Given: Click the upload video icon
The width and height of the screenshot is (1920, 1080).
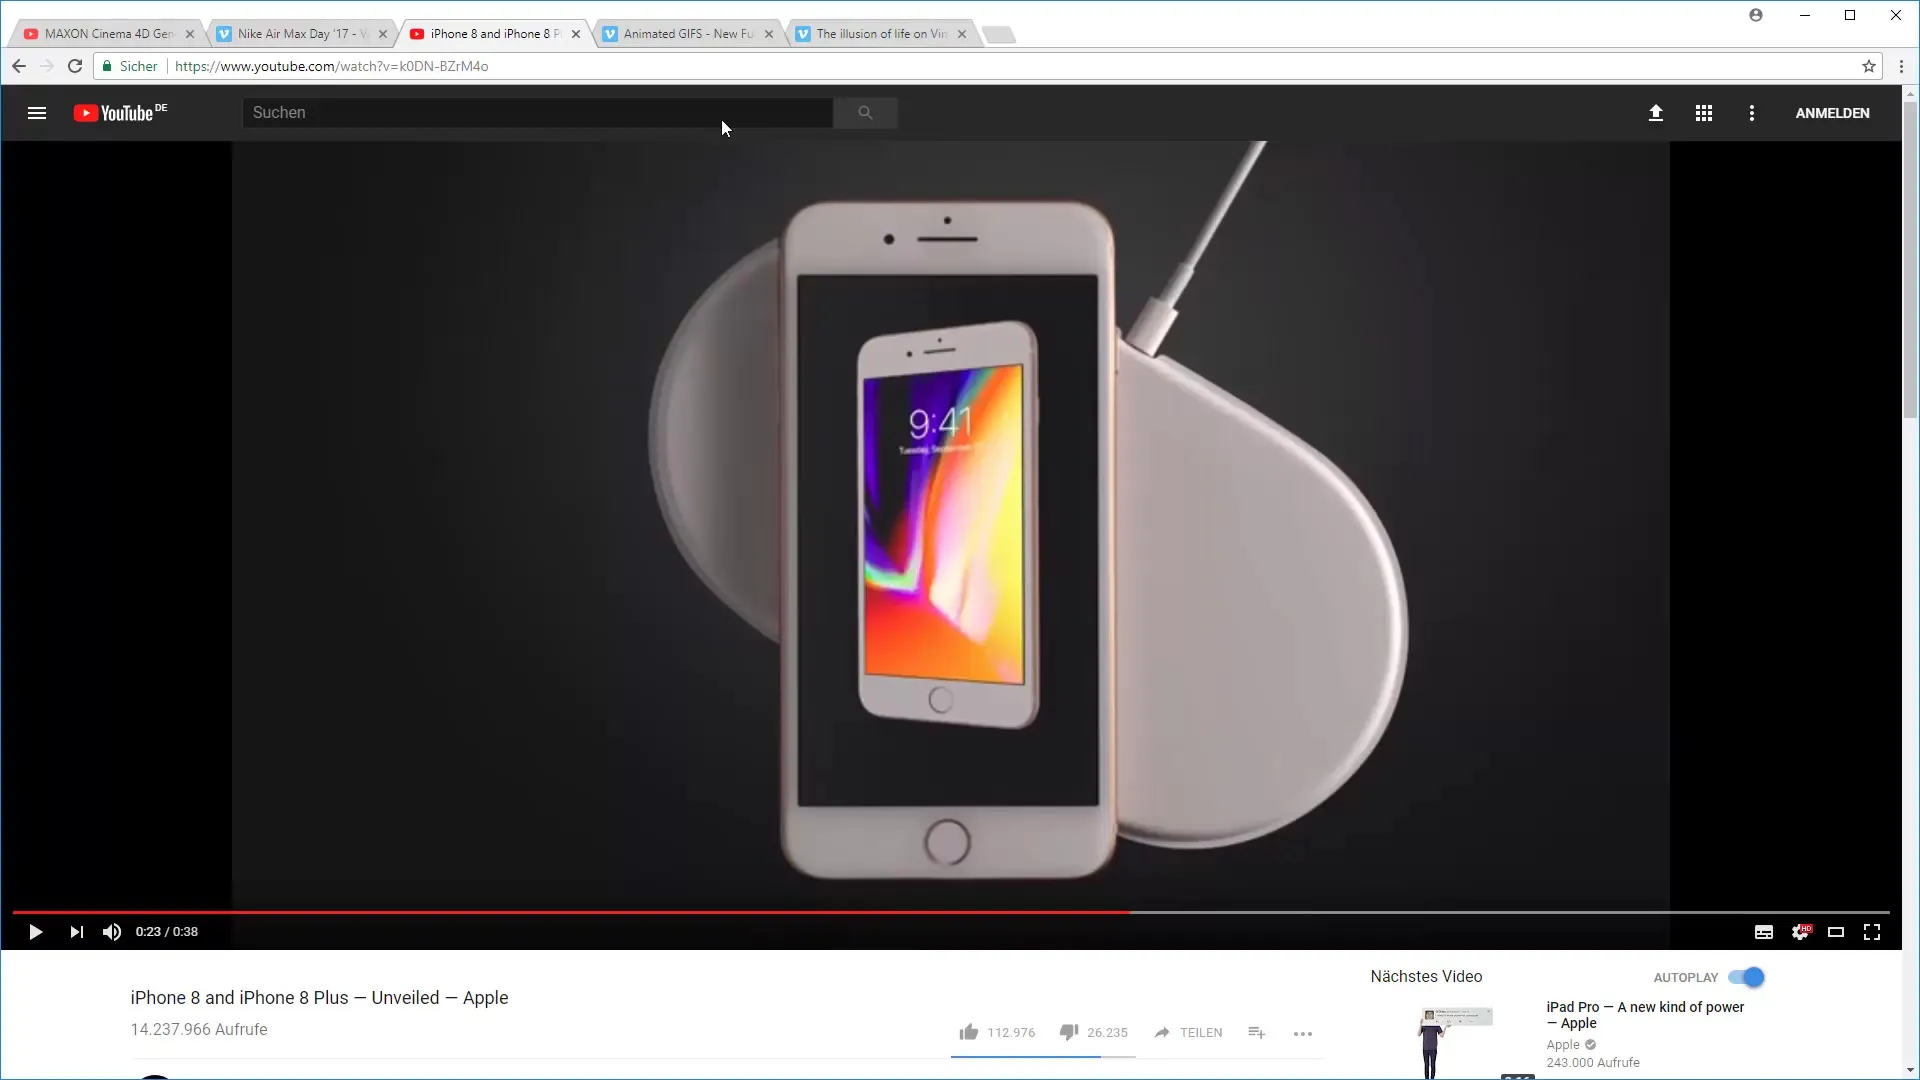Looking at the screenshot, I should [1656, 113].
